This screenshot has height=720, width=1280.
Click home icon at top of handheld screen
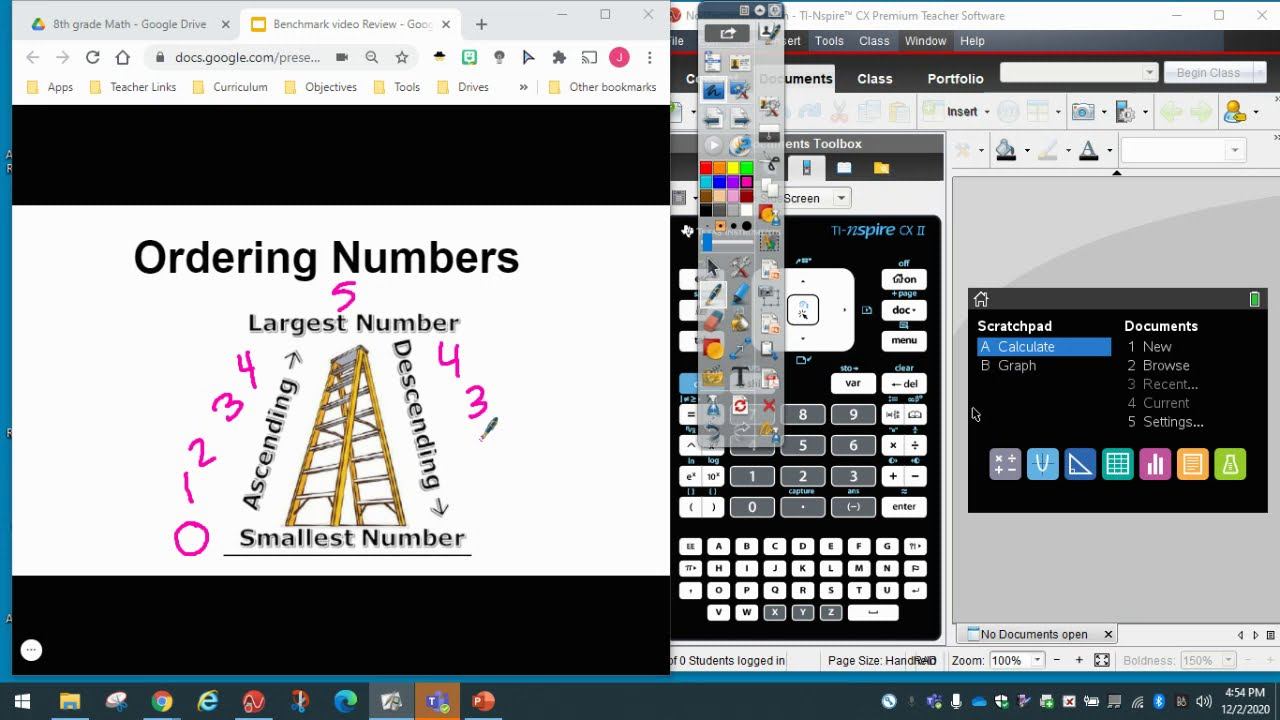[x=981, y=299]
